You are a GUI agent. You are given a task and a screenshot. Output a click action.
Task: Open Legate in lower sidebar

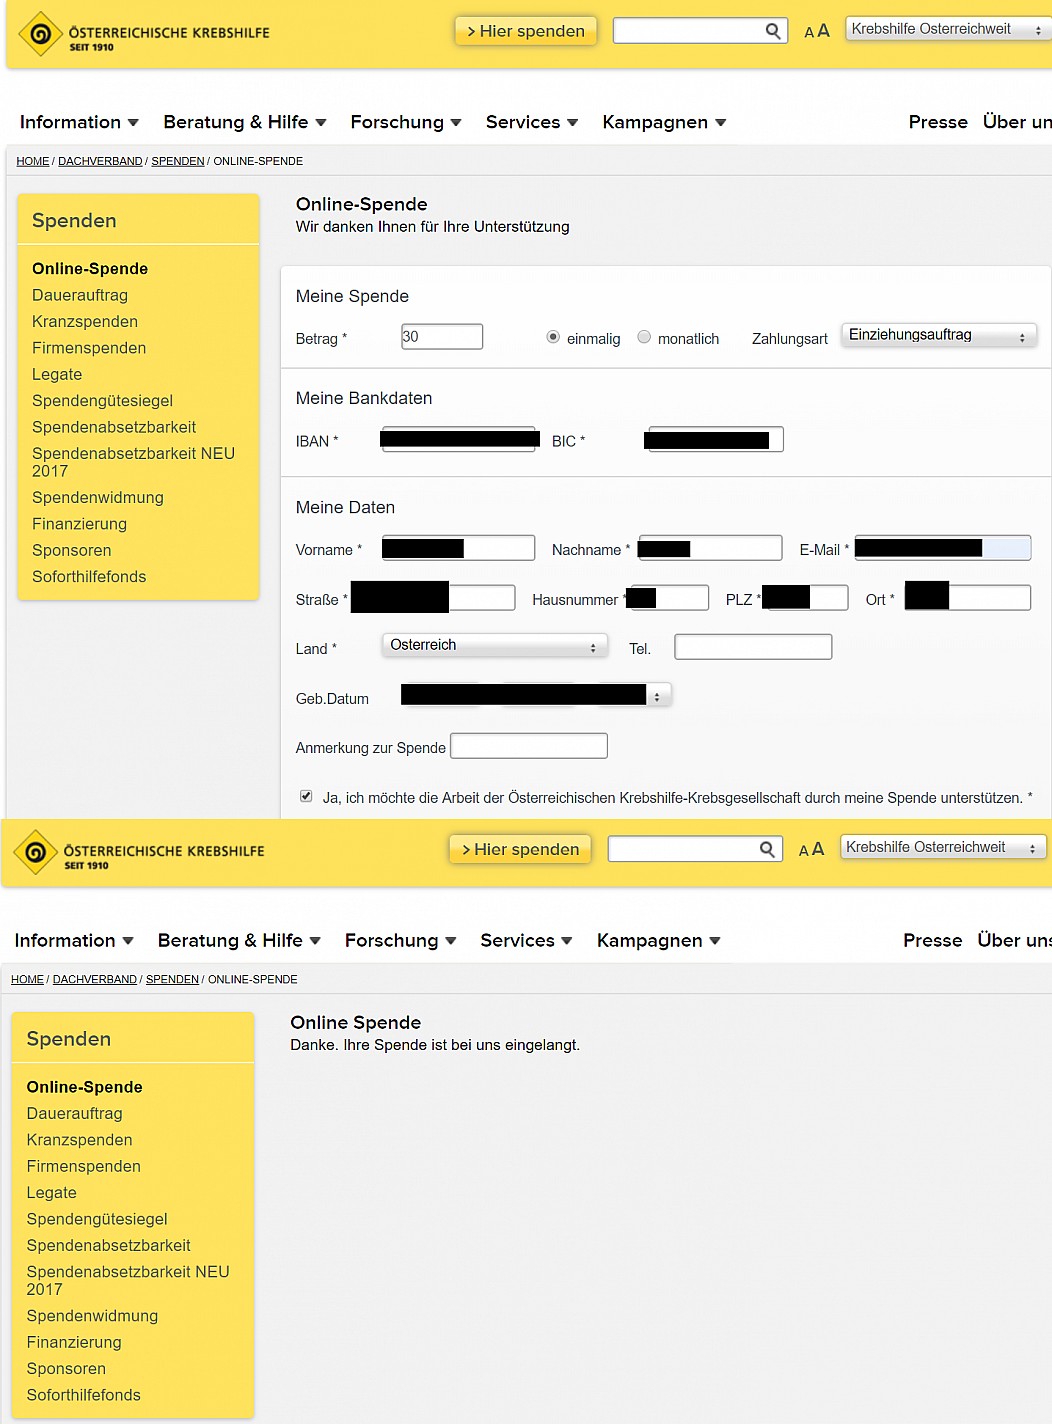pyautogui.click(x=52, y=1192)
